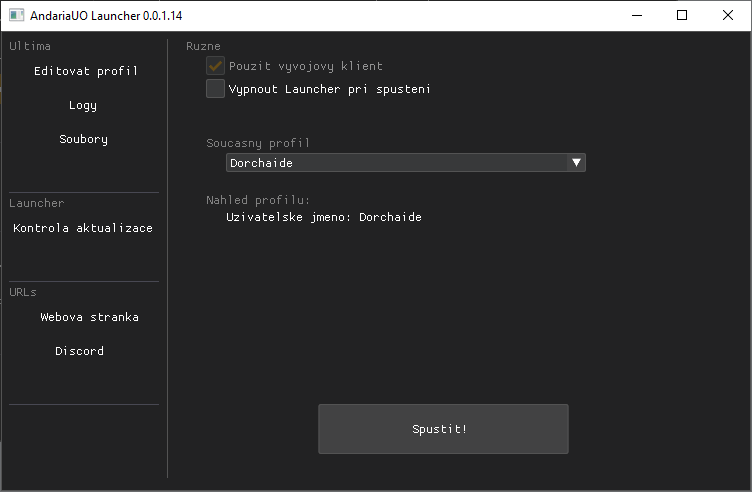Close the AndariaUO Launcher window
Image resolution: width=752 pixels, height=492 pixels.
coord(728,16)
